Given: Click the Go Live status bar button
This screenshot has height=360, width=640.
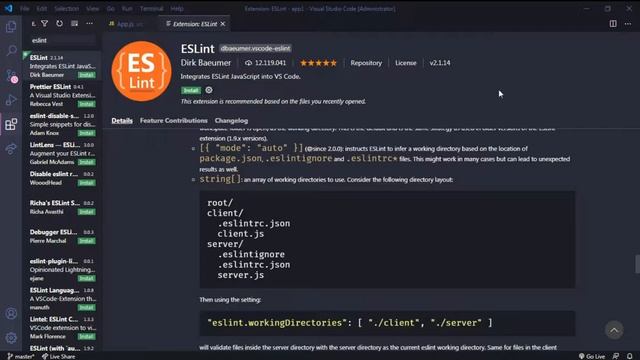Looking at the screenshot, I should pyautogui.click(x=592, y=356).
